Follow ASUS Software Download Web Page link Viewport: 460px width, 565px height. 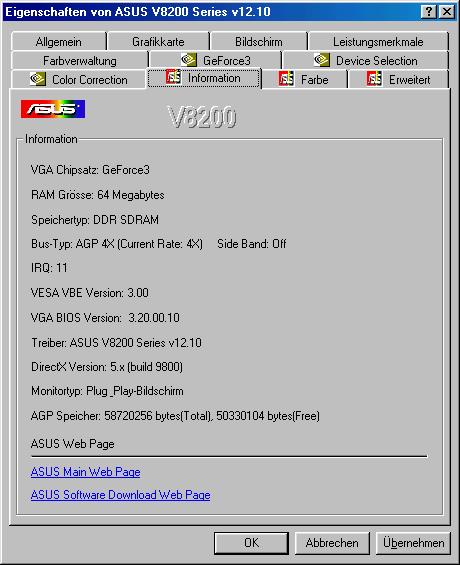pyautogui.click(x=120, y=495)
